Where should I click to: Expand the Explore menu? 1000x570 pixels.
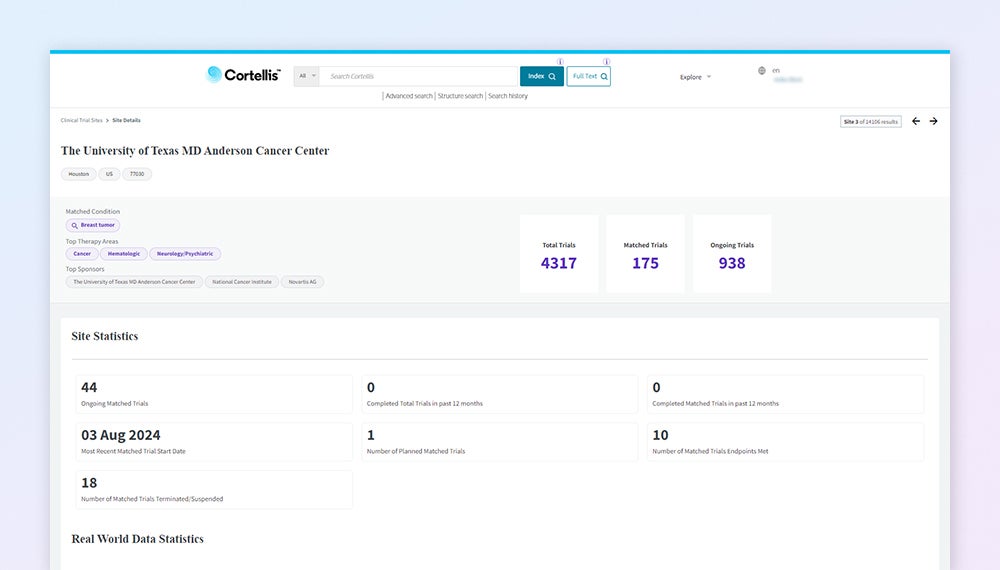click(695, 77)
